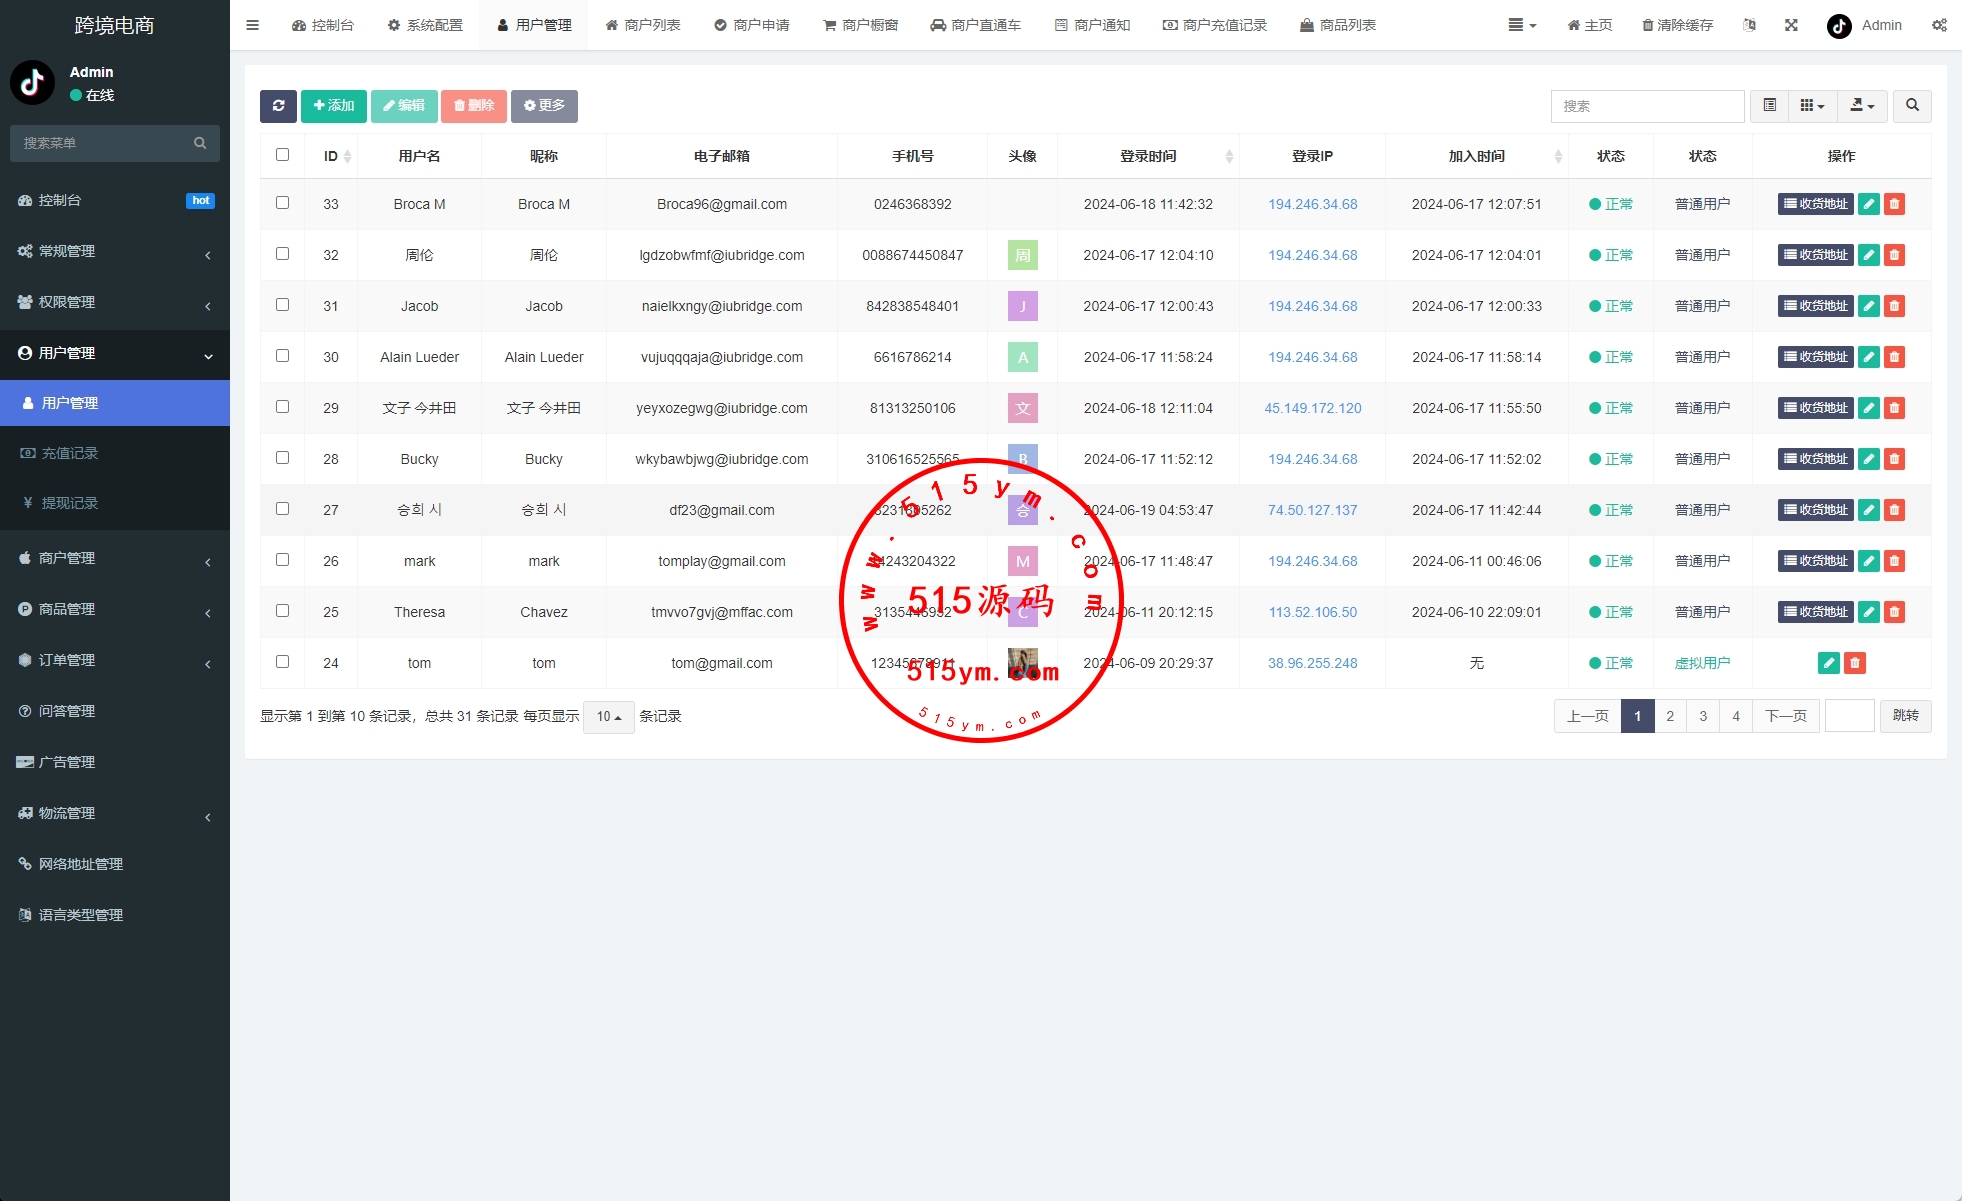Check the select-all checkbox in the table header
This screenshot has width=1962, height=1201.
tap(282, 155)
